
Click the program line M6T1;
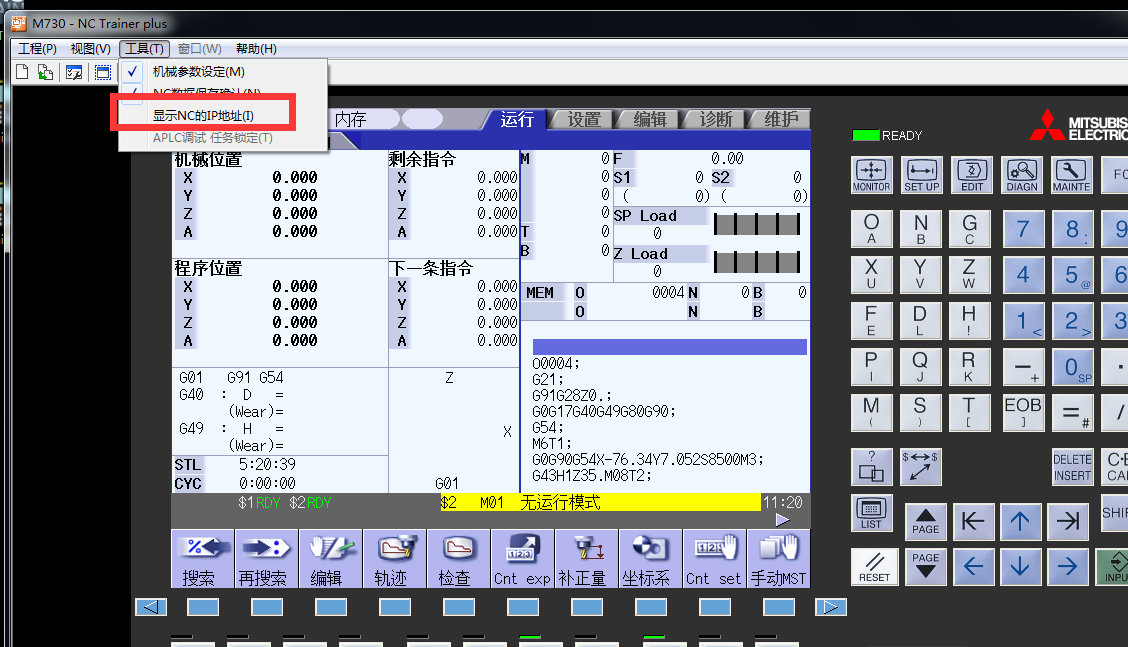[x=552, y=443]
